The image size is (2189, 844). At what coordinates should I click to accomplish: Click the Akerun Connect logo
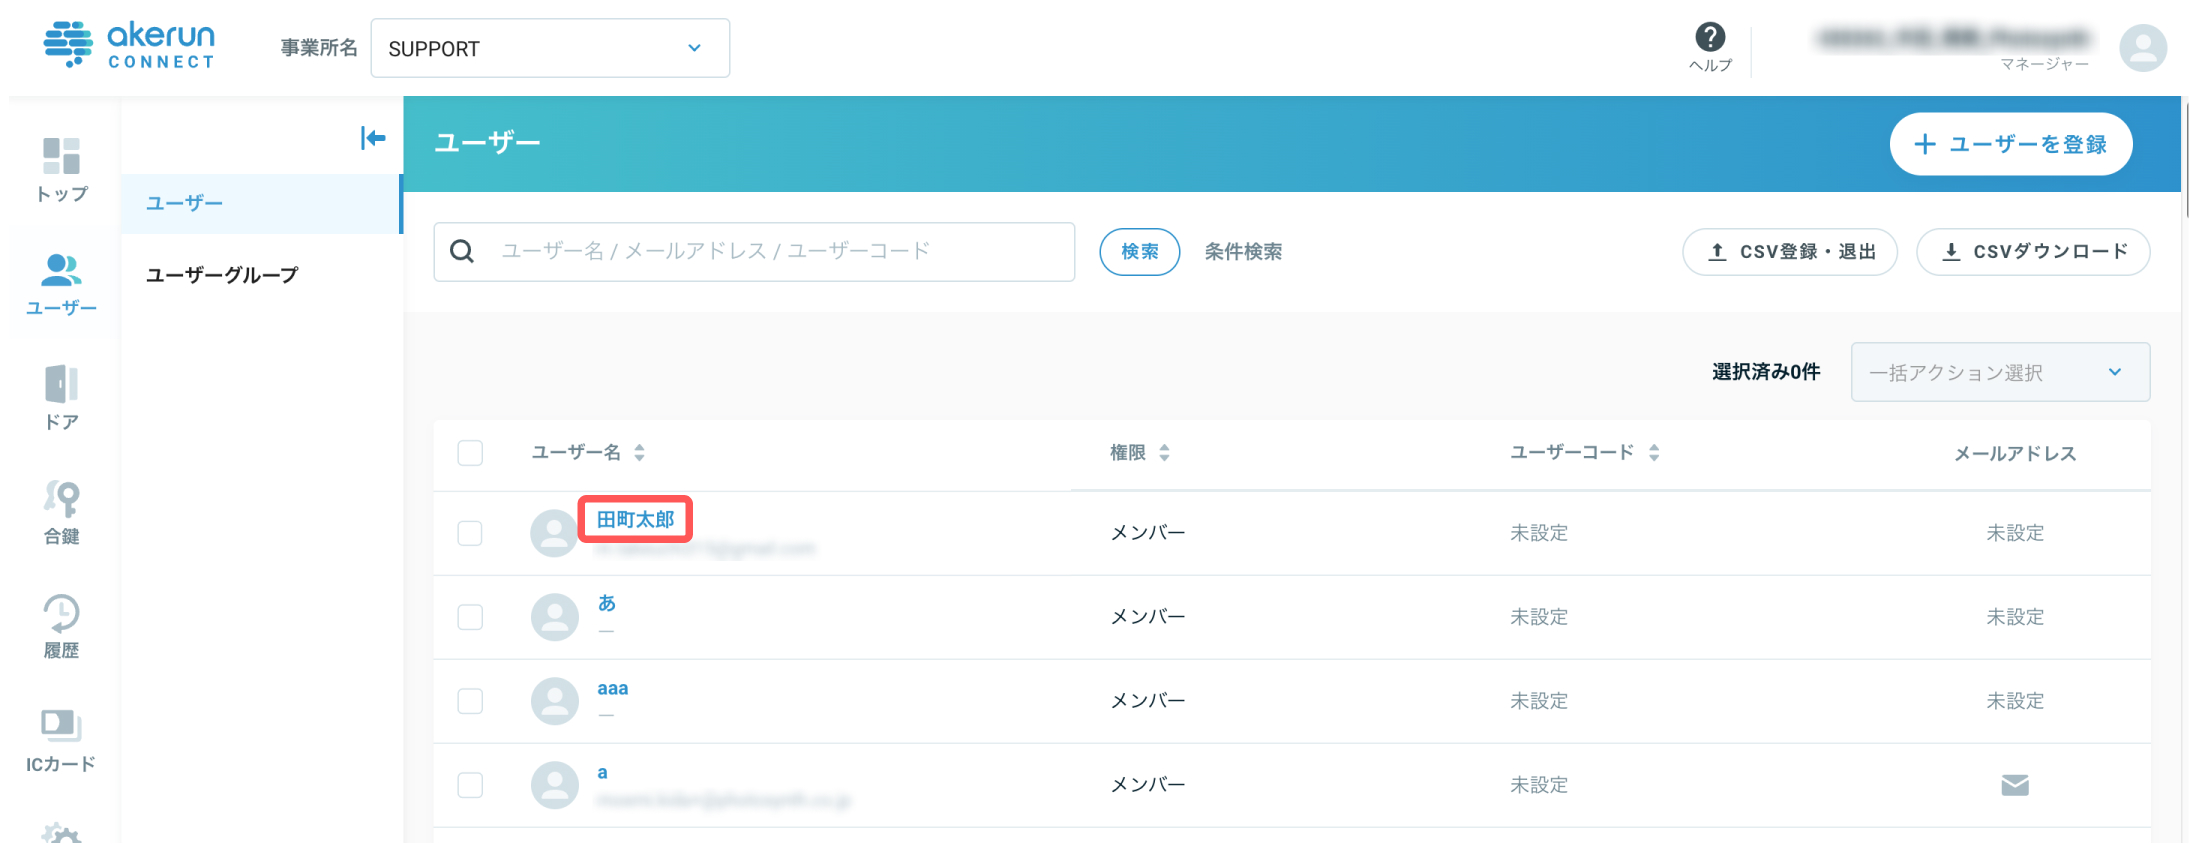click(130, 45)
